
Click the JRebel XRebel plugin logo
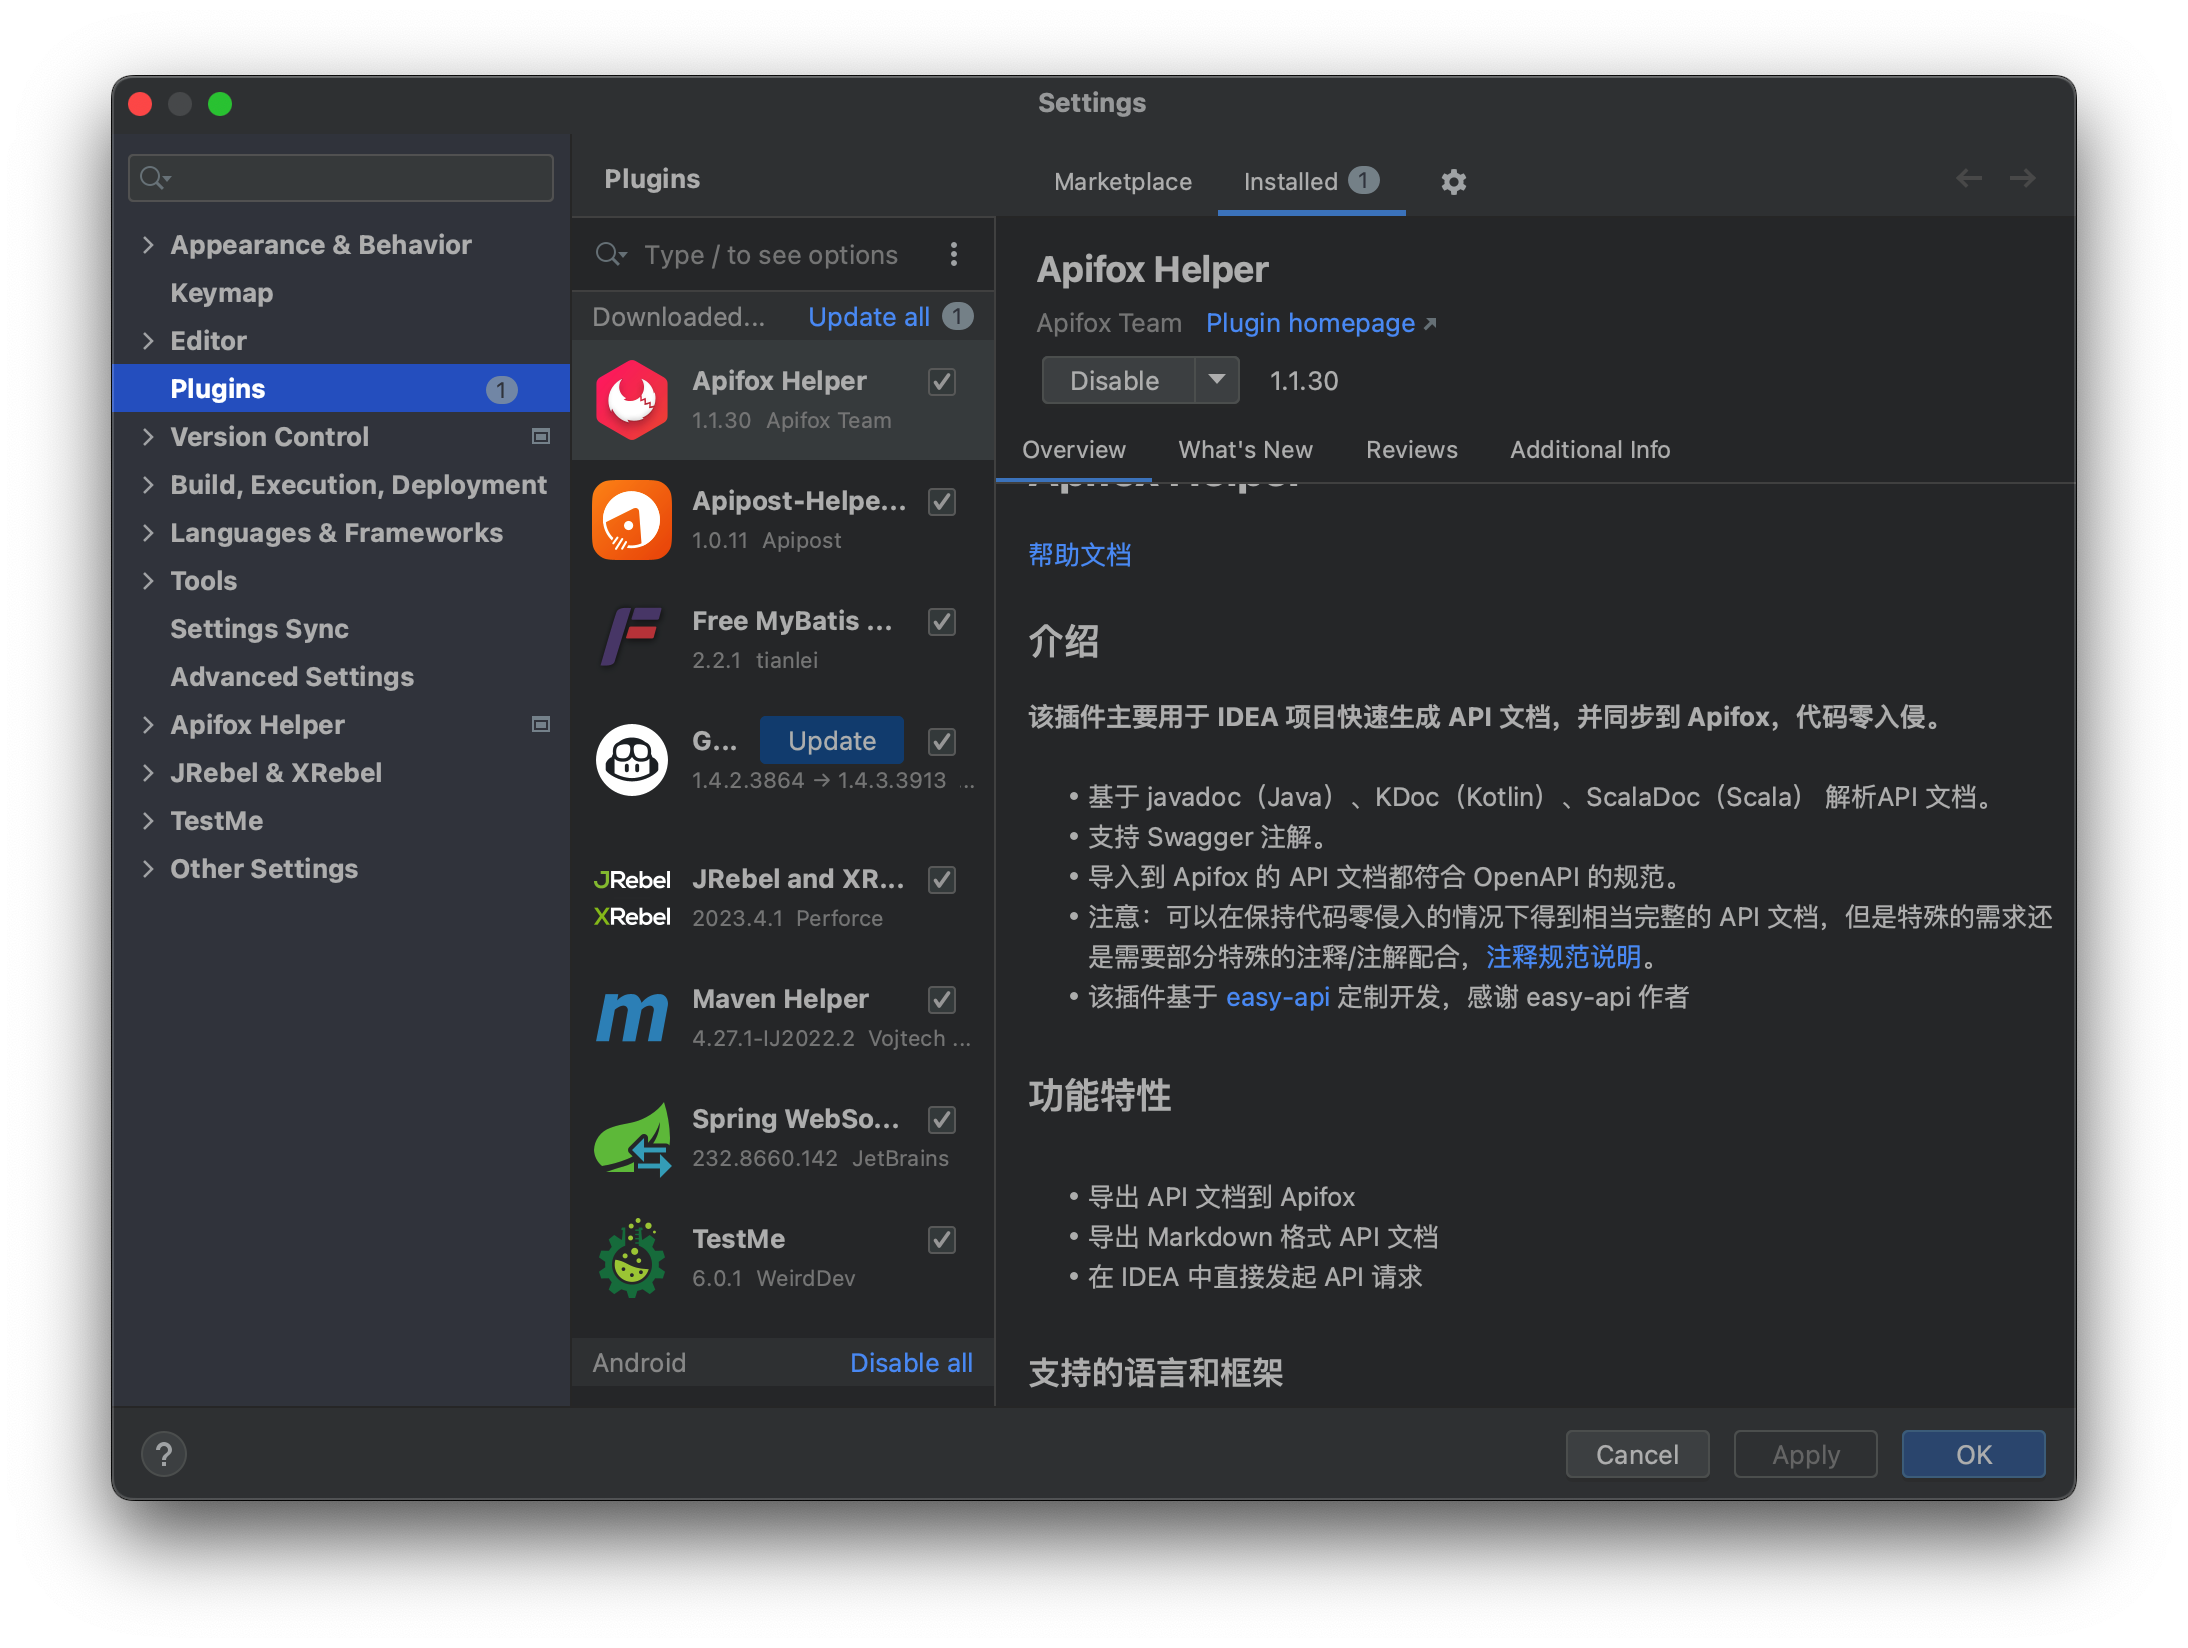point(632,898)
